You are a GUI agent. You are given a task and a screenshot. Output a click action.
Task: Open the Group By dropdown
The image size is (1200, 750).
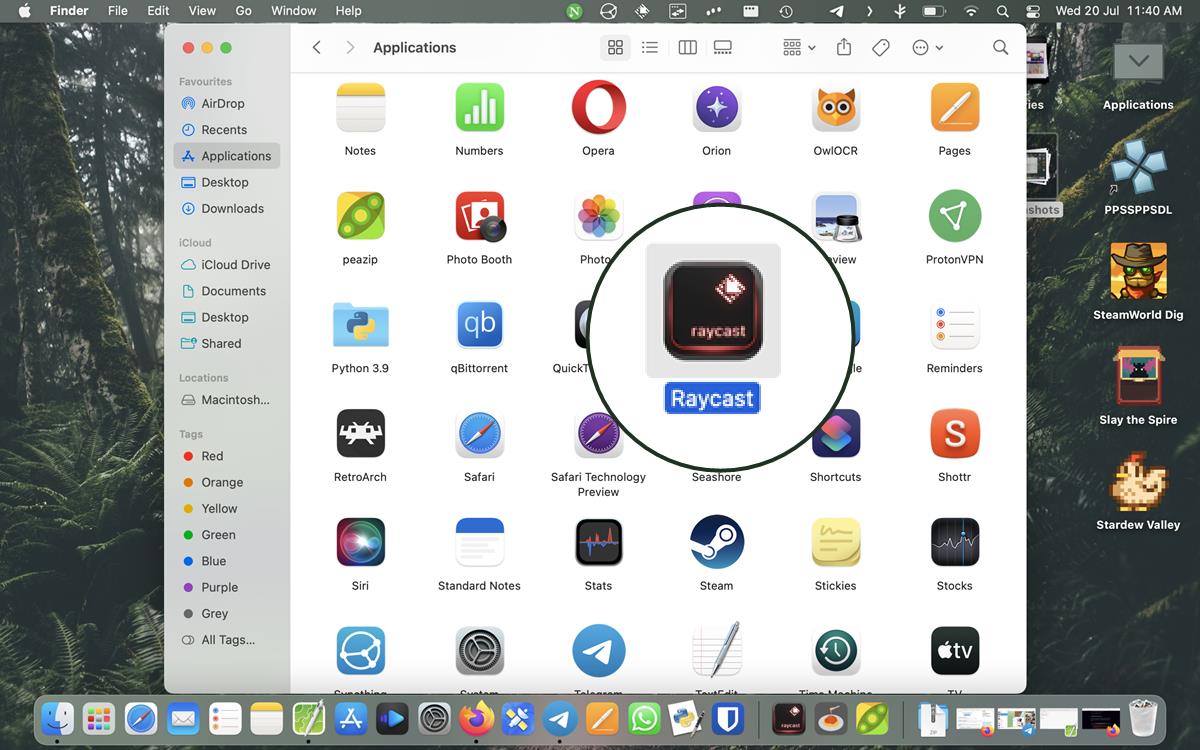tap(799, 47)
